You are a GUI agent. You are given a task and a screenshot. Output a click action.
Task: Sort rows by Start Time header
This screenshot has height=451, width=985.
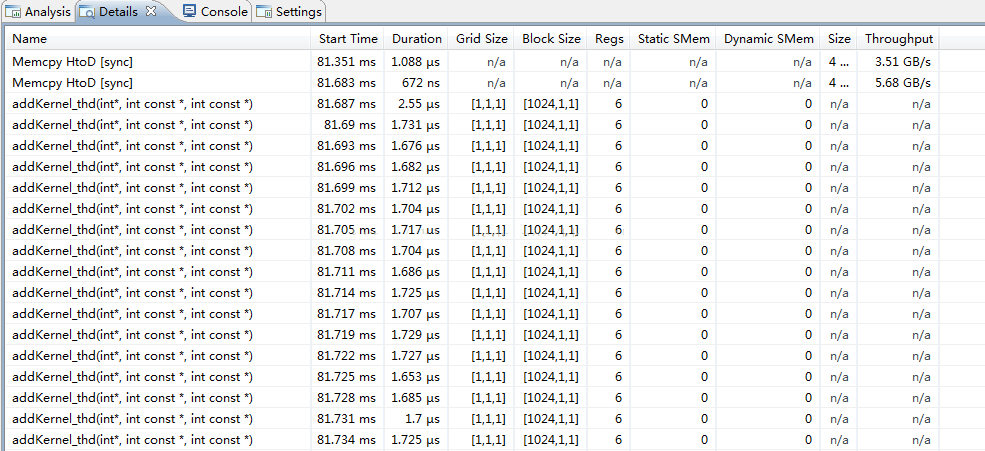pyautogui.click(x=348, y=39)
